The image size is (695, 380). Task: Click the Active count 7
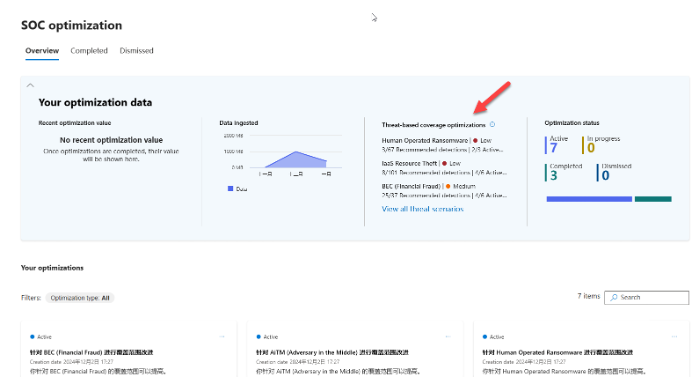point(554,148)
